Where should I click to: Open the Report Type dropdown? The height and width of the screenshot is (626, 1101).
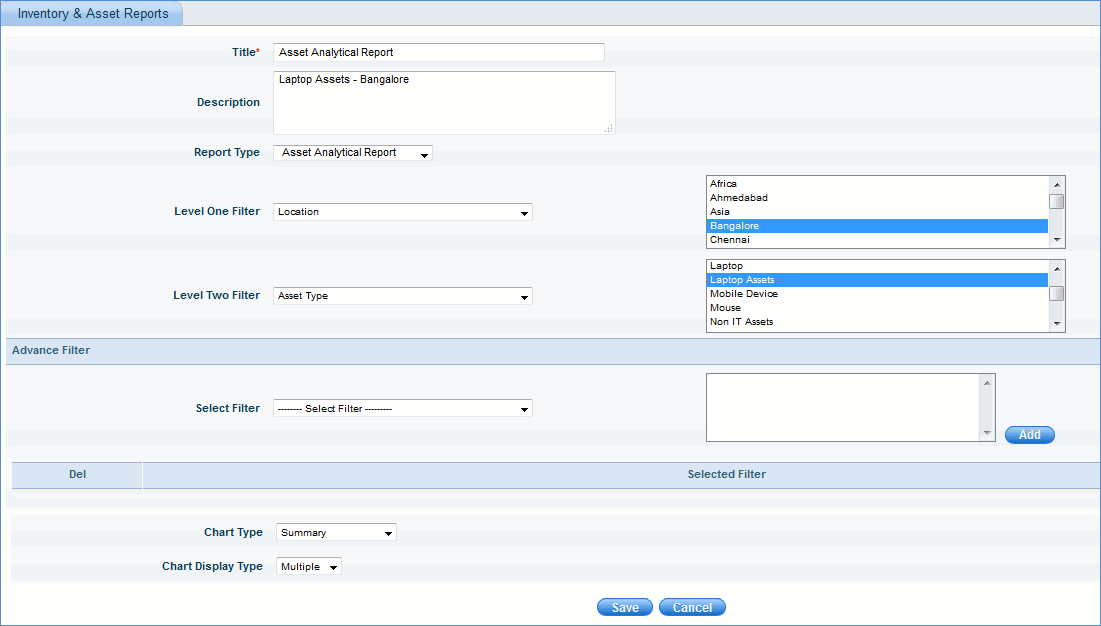[353, 153]
